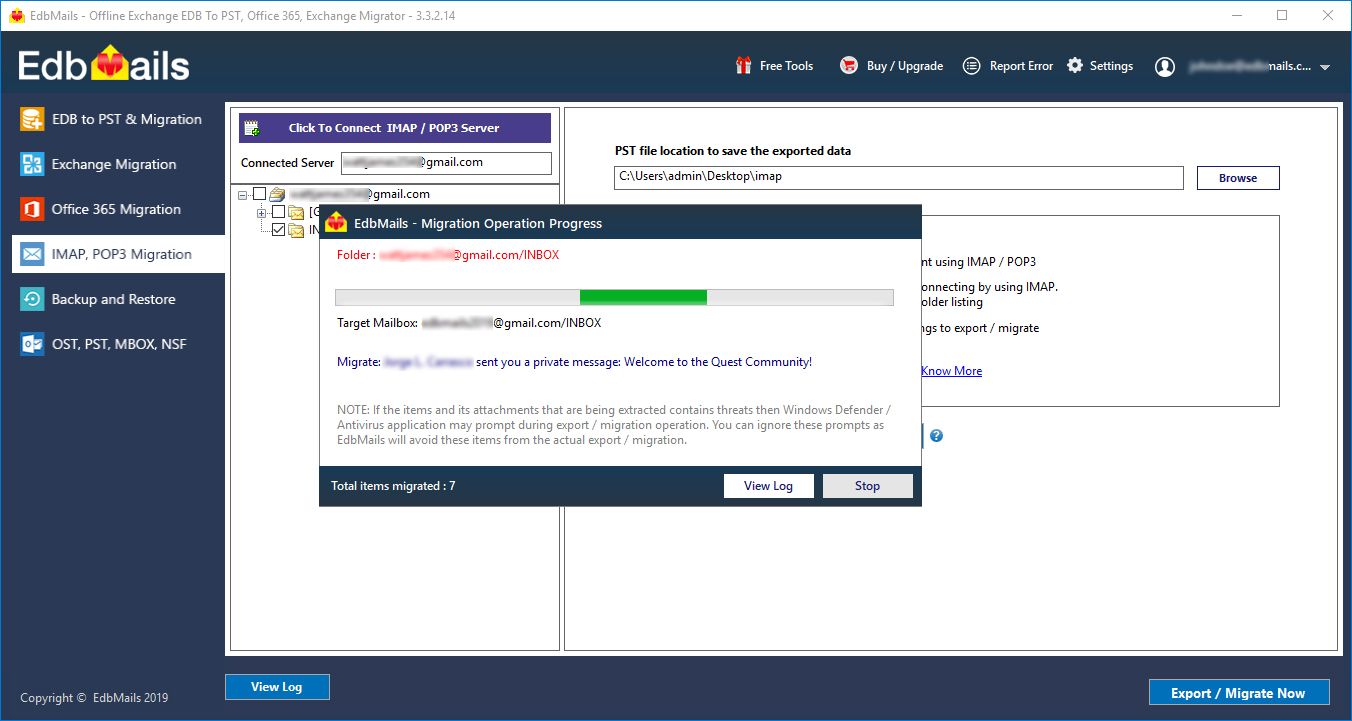Click the IMAP, POP3 envelope icon

click(33, 254)
